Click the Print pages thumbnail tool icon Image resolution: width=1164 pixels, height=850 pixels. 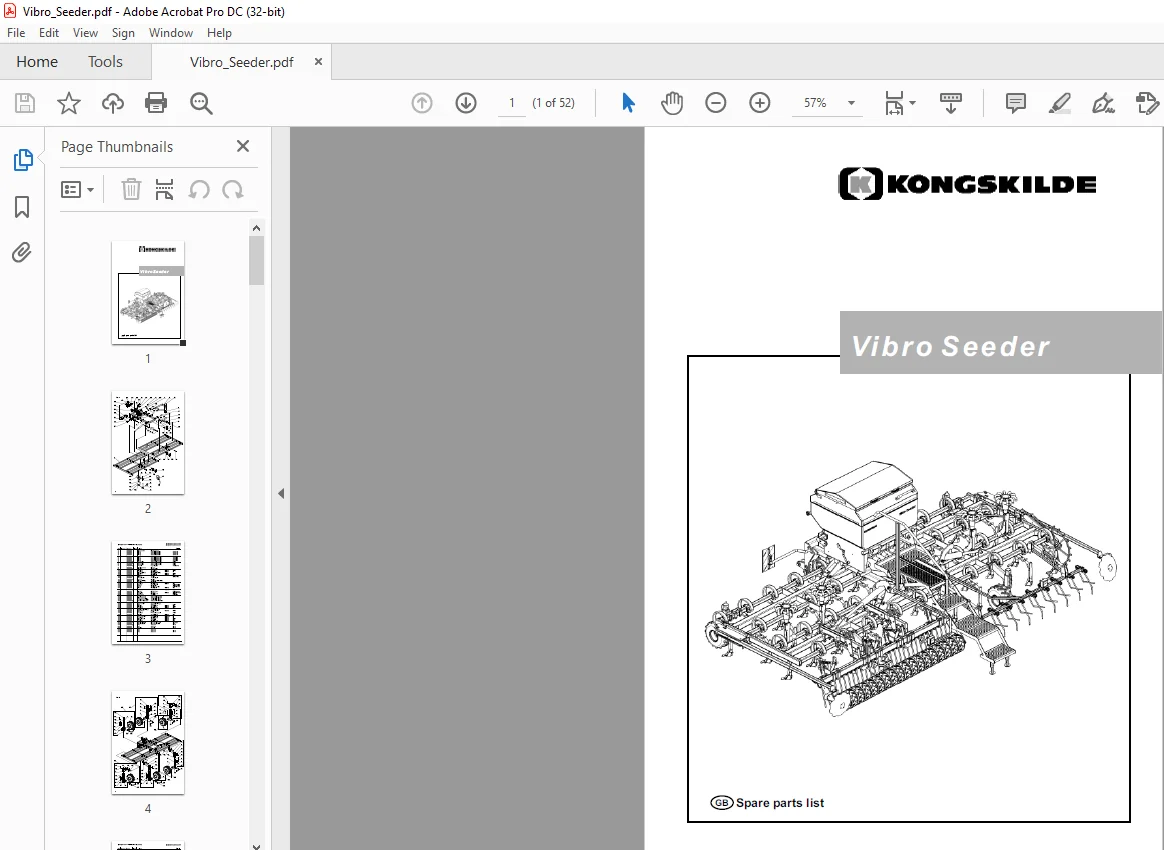click(164, 189)
